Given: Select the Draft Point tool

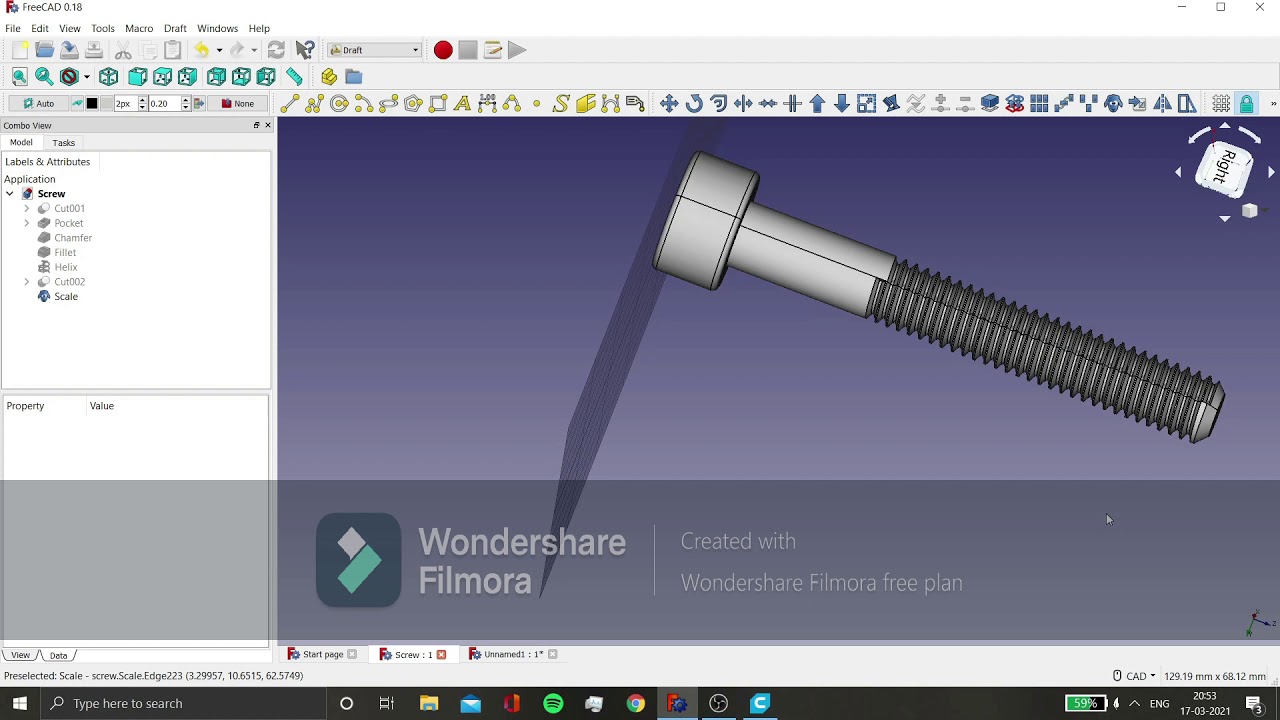Looking at the screenshot, I should [537, 104].
